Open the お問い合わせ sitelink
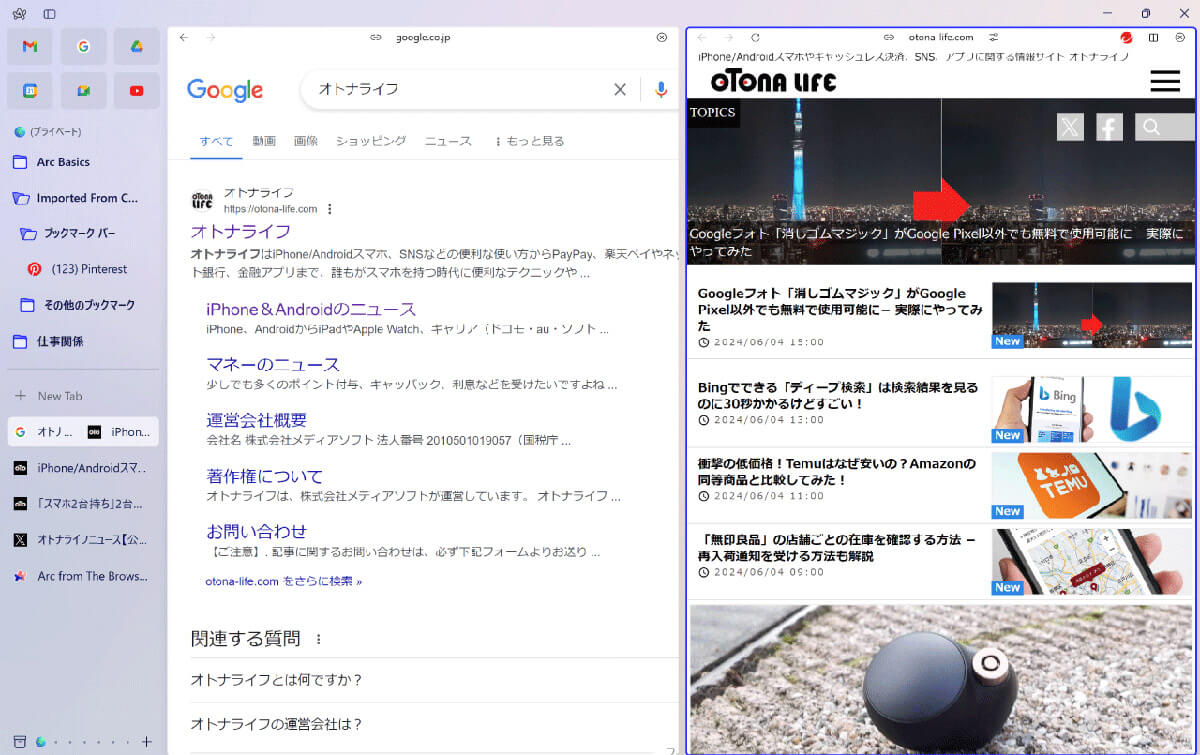The height and width of the screenshot is (755, 1200). 256,531
